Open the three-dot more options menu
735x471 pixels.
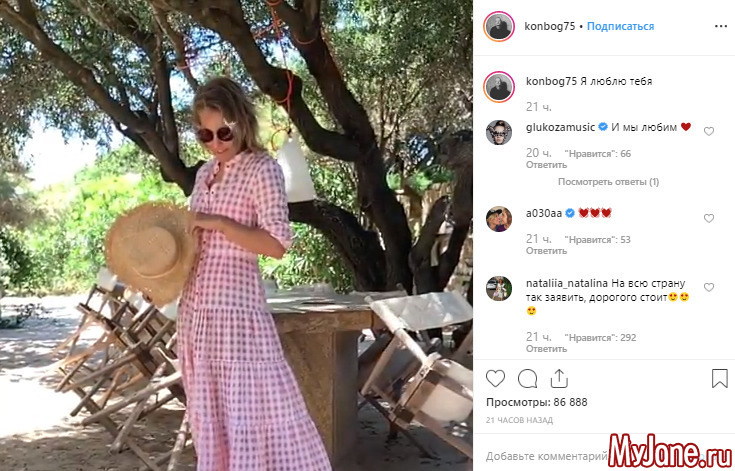tap(720, 26)
